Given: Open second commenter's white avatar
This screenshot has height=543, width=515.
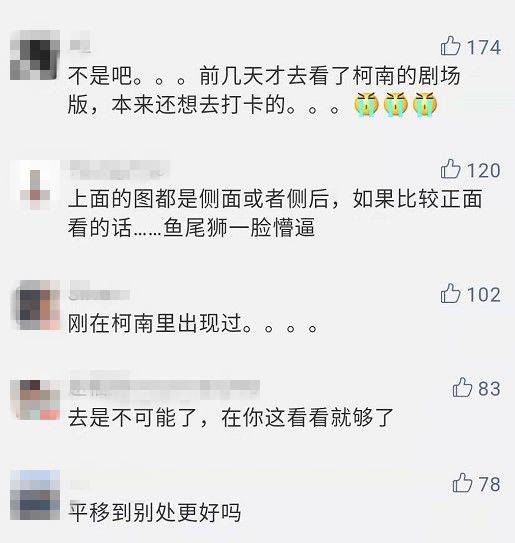Looking at the screenshot, I should (35, 185).
